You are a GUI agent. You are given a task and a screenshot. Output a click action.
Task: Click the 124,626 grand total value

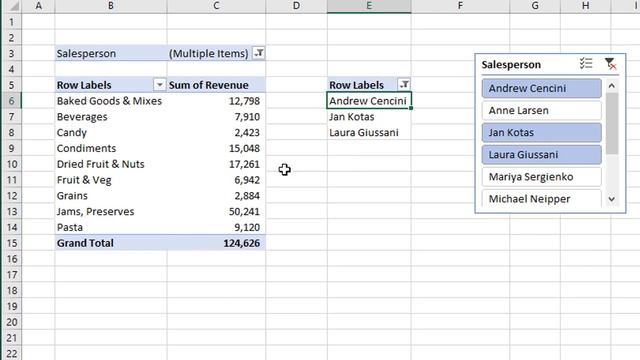point(216,243)
